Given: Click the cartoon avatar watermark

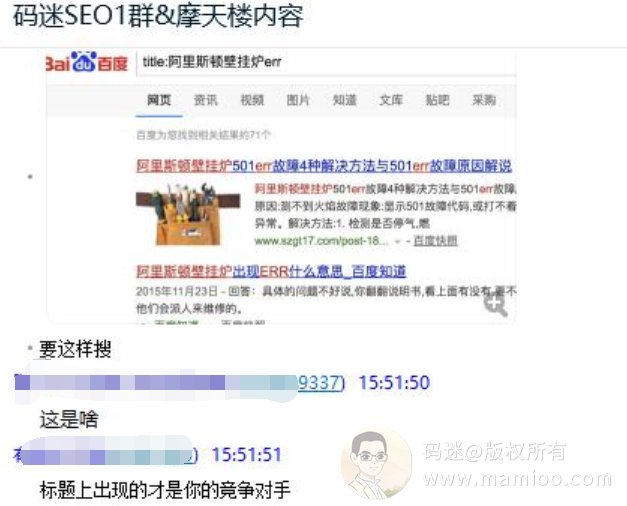Looking at the screenshot, I should click(x=376, y=464).
